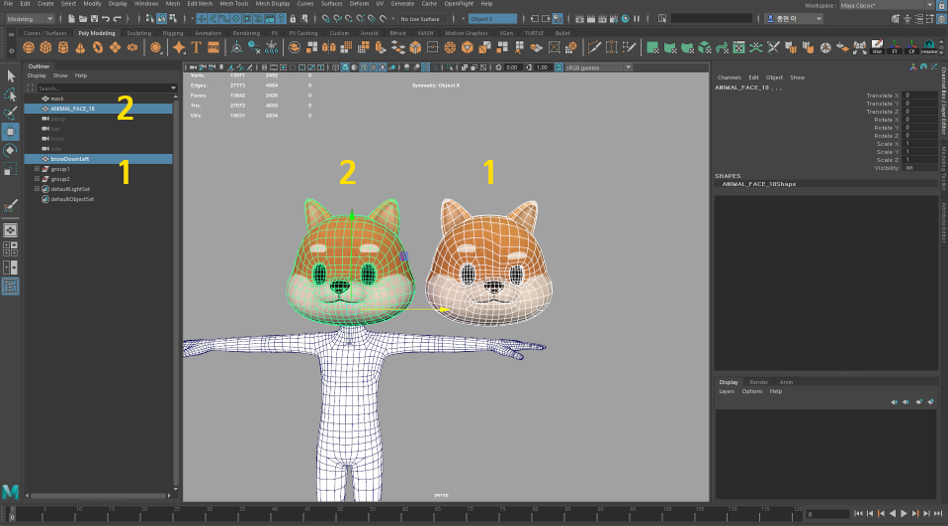
Task: Create a polygon cone from the shelf
Action: 80,47
